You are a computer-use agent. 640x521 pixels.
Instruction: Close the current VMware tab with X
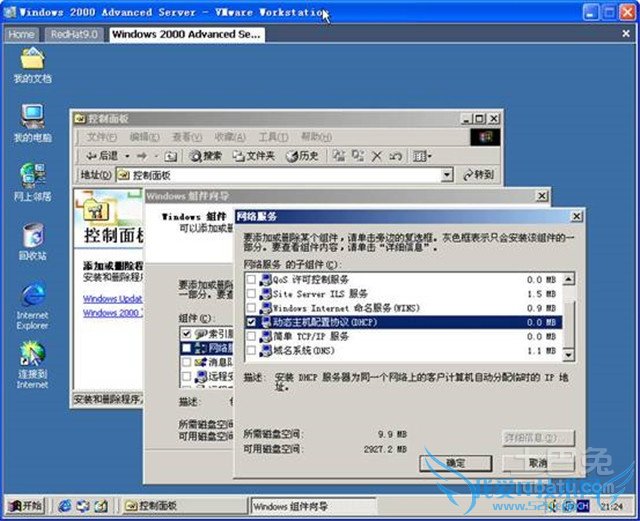[626, 33]
